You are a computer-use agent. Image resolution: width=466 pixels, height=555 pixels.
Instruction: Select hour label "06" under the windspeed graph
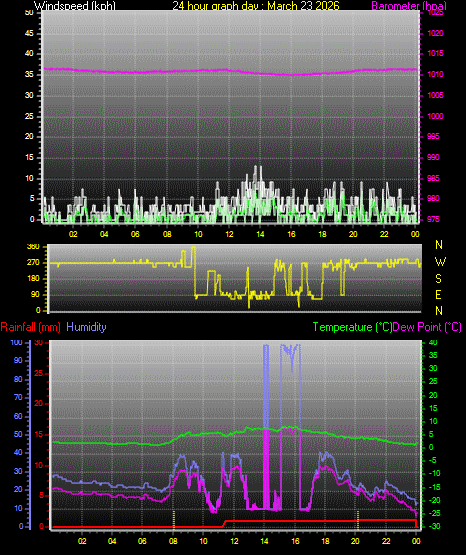(135, 234)
